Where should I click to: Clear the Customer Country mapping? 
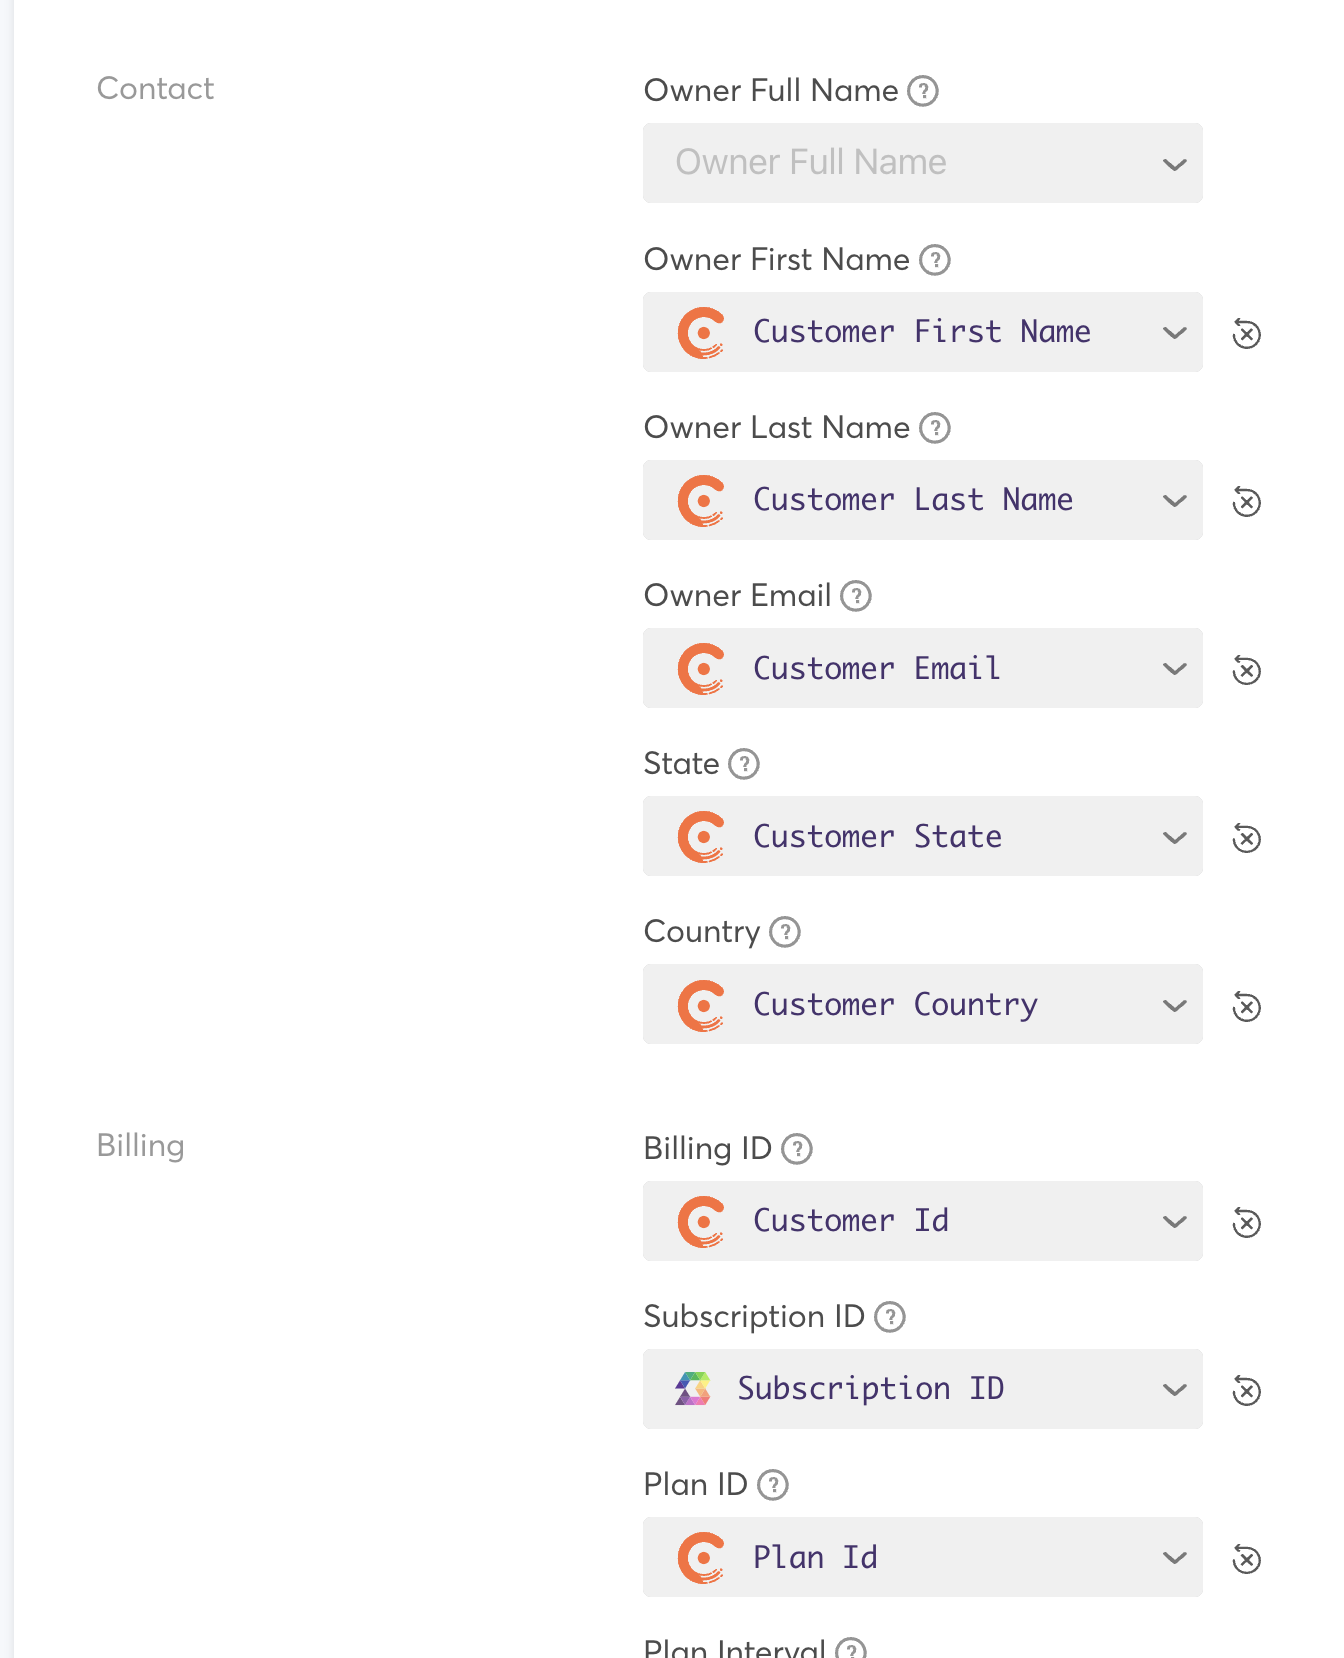click(x=1246, y=1005)
